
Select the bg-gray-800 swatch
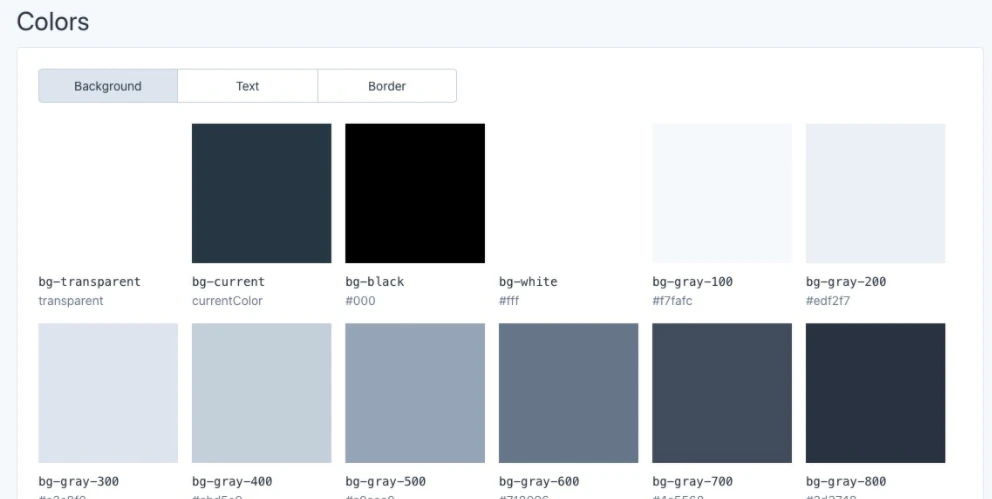click(876, 393)
